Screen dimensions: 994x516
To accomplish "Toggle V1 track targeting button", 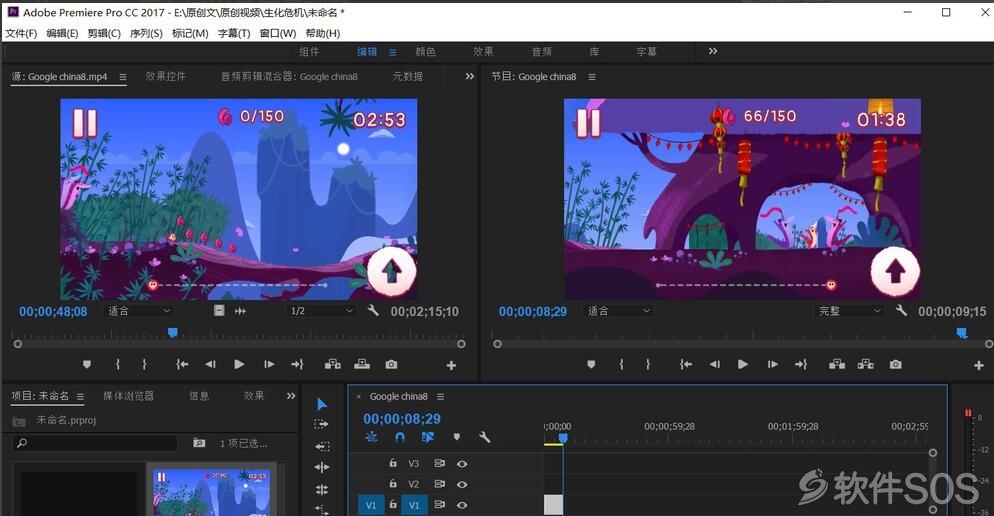I will [414, 505].
